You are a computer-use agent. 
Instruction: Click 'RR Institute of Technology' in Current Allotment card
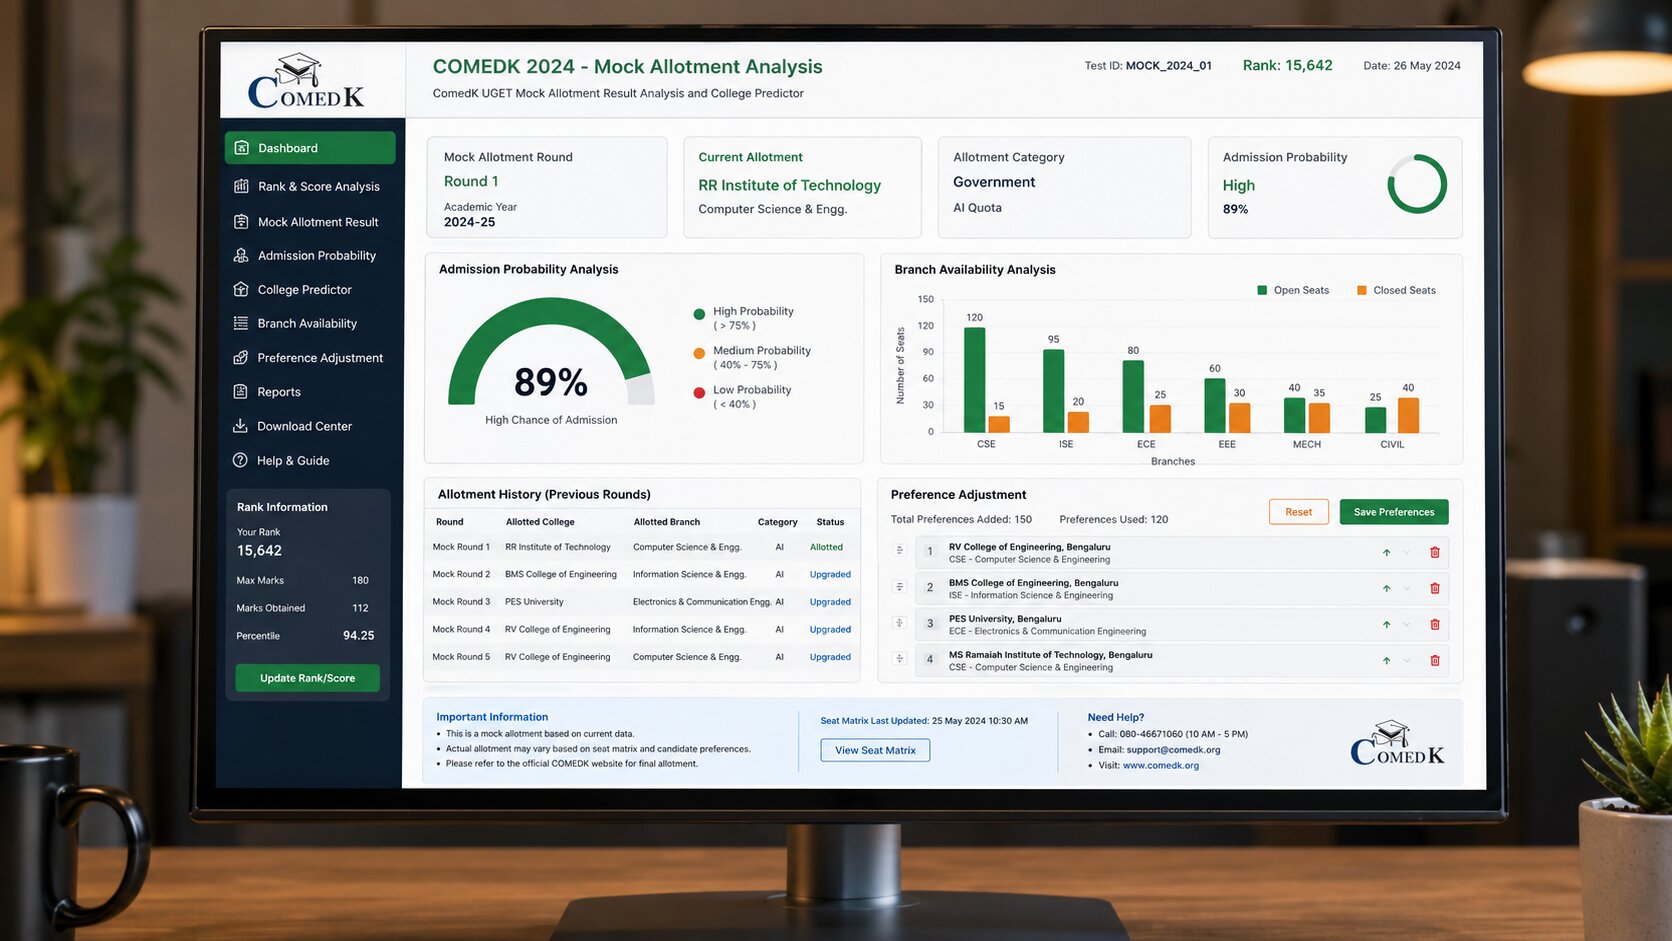790,185
